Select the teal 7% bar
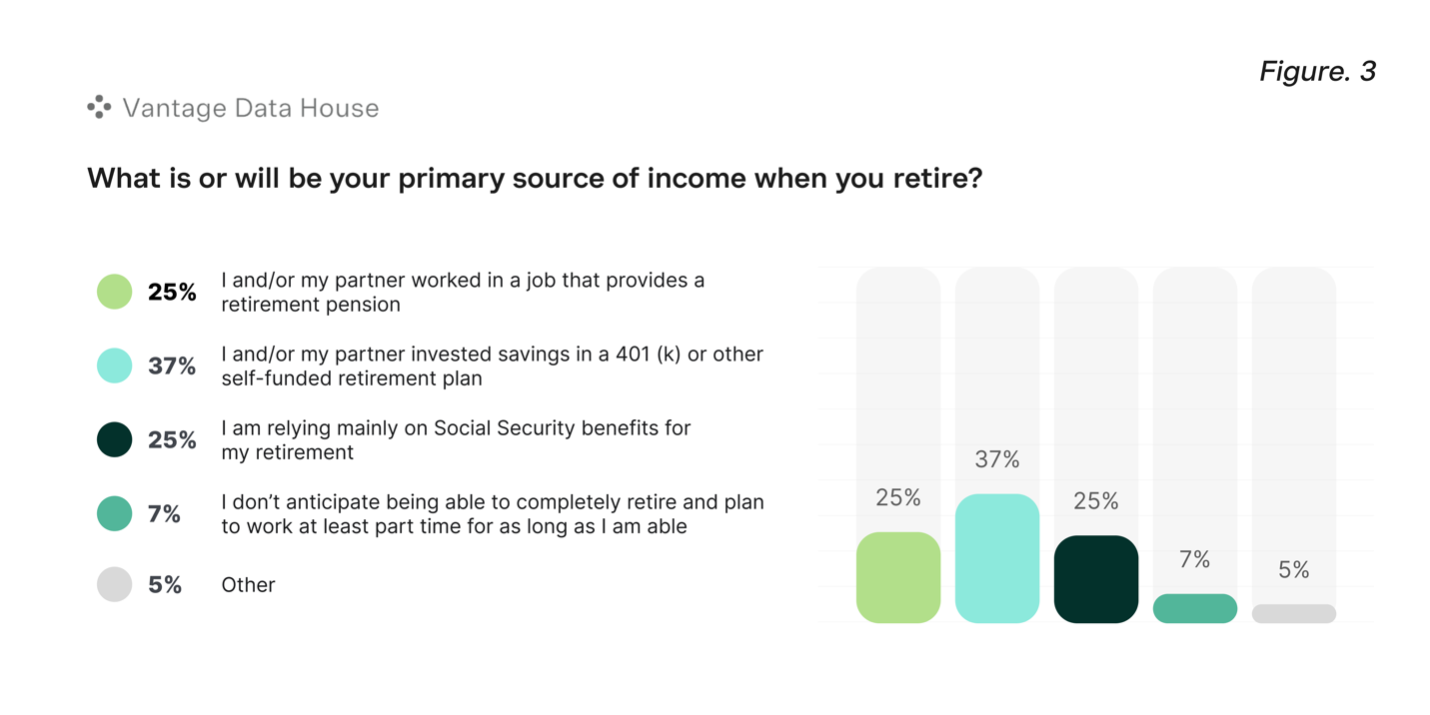The width and height of the screenshot is (1430, 715). [1195, 608]
